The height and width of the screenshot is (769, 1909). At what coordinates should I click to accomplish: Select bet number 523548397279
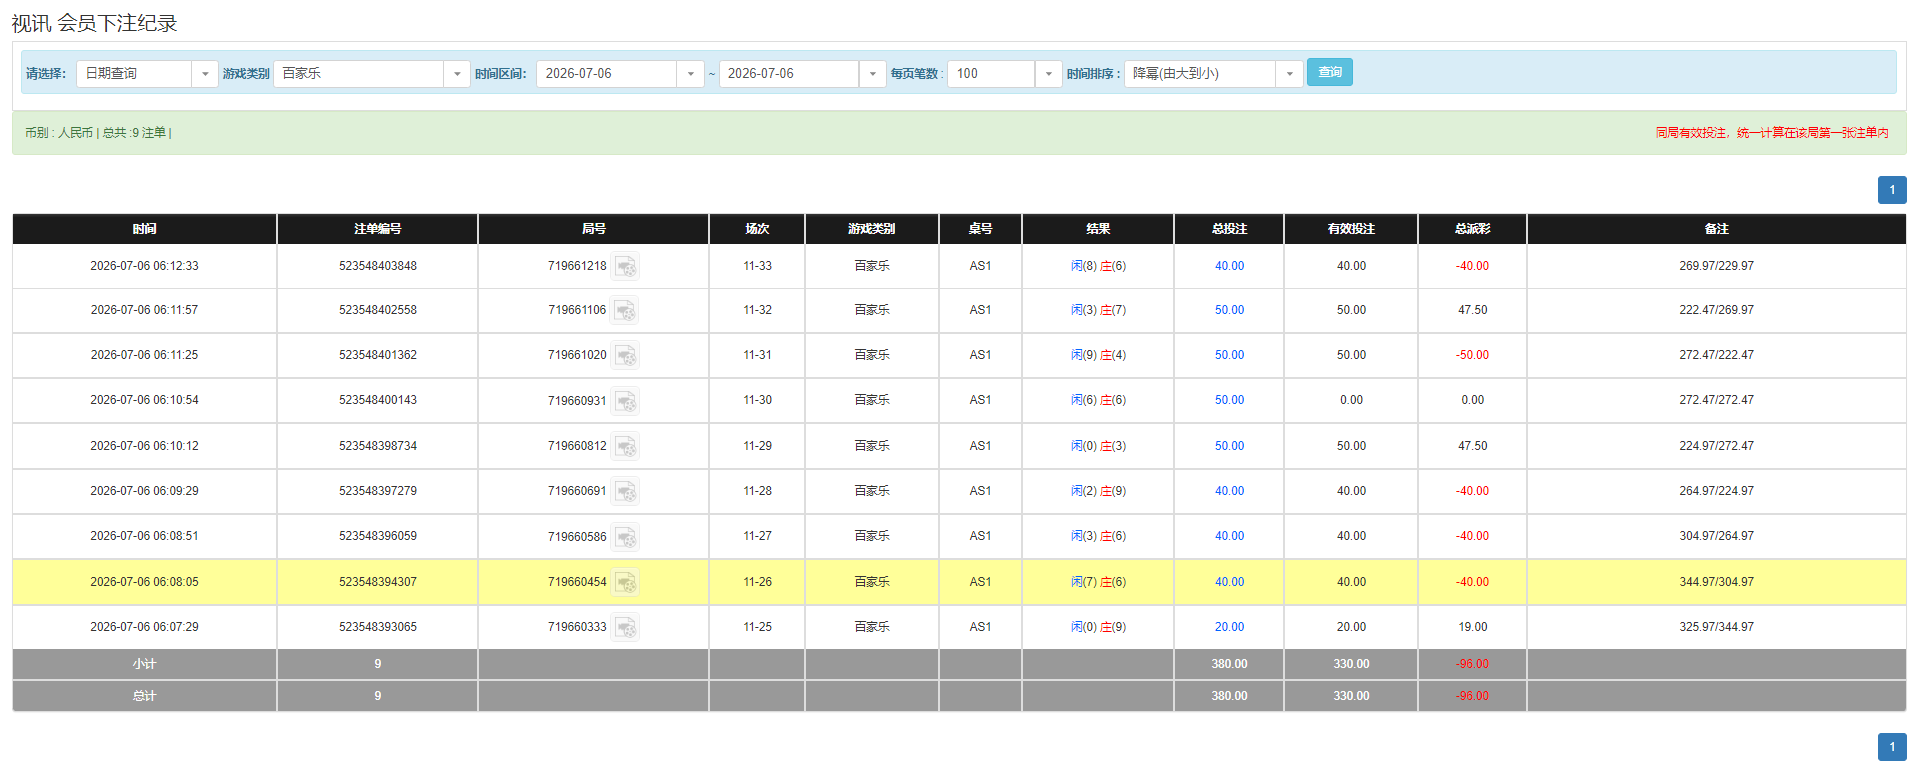coord(378,491)
